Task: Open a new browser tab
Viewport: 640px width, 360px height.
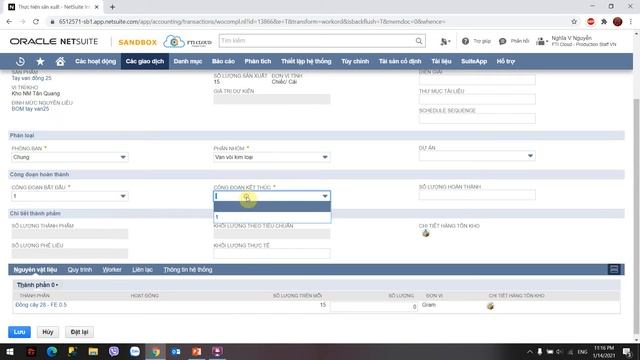Action: tap(112, 7)
